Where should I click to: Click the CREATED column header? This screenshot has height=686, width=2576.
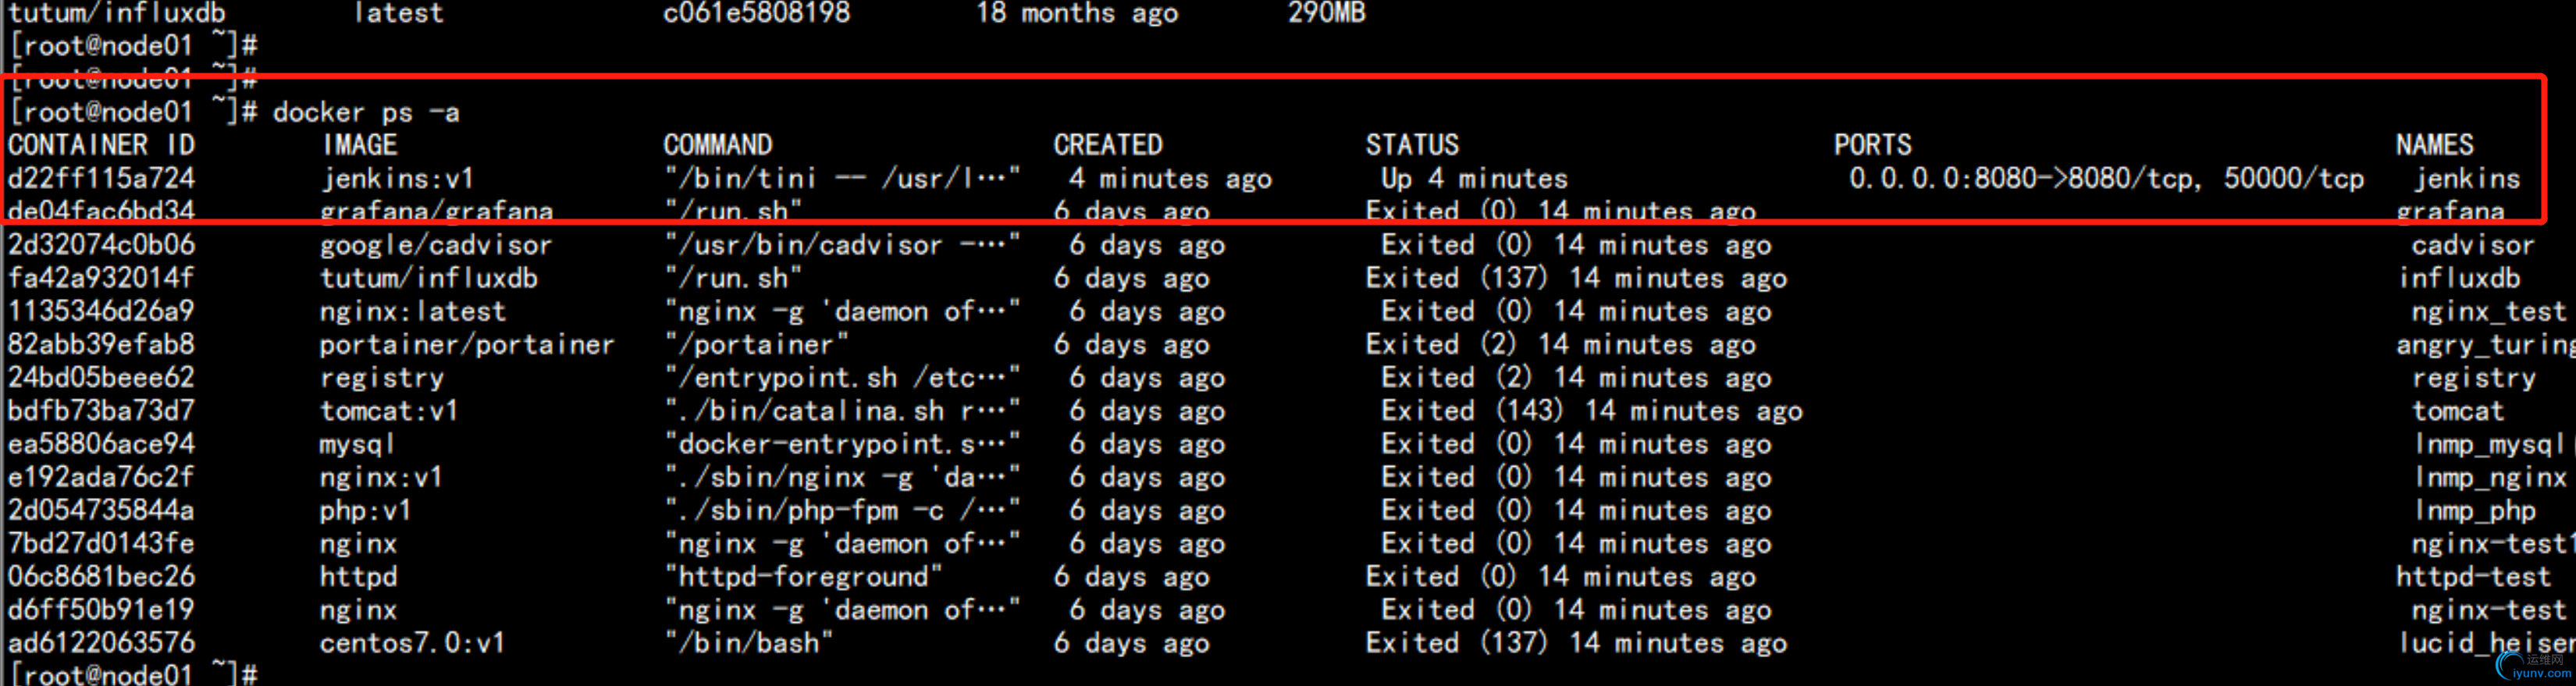[x=1108, y=145]
